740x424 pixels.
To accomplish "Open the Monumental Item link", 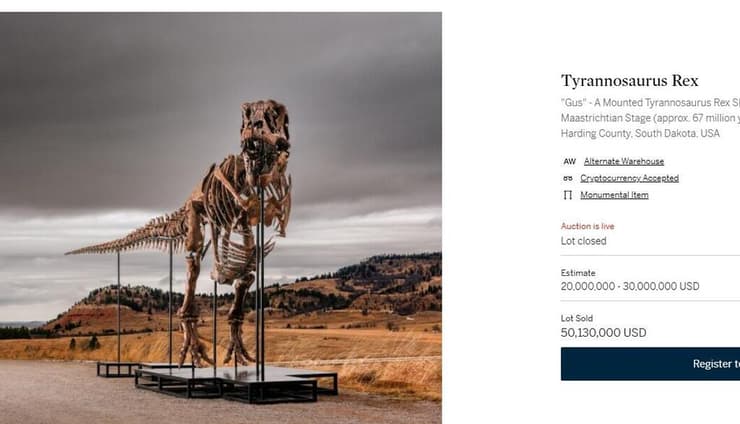I will pyautogui.click(x=614, y=195).
